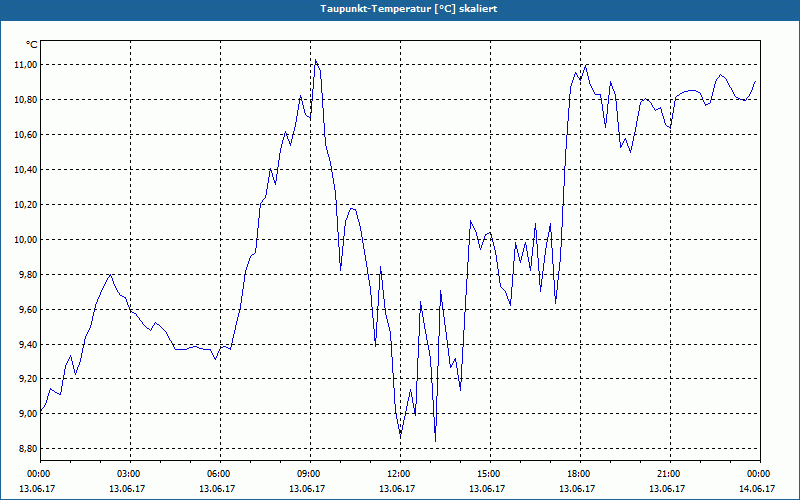Click the 10,20 y-axis value
The image size is (800, 500).
26,204
